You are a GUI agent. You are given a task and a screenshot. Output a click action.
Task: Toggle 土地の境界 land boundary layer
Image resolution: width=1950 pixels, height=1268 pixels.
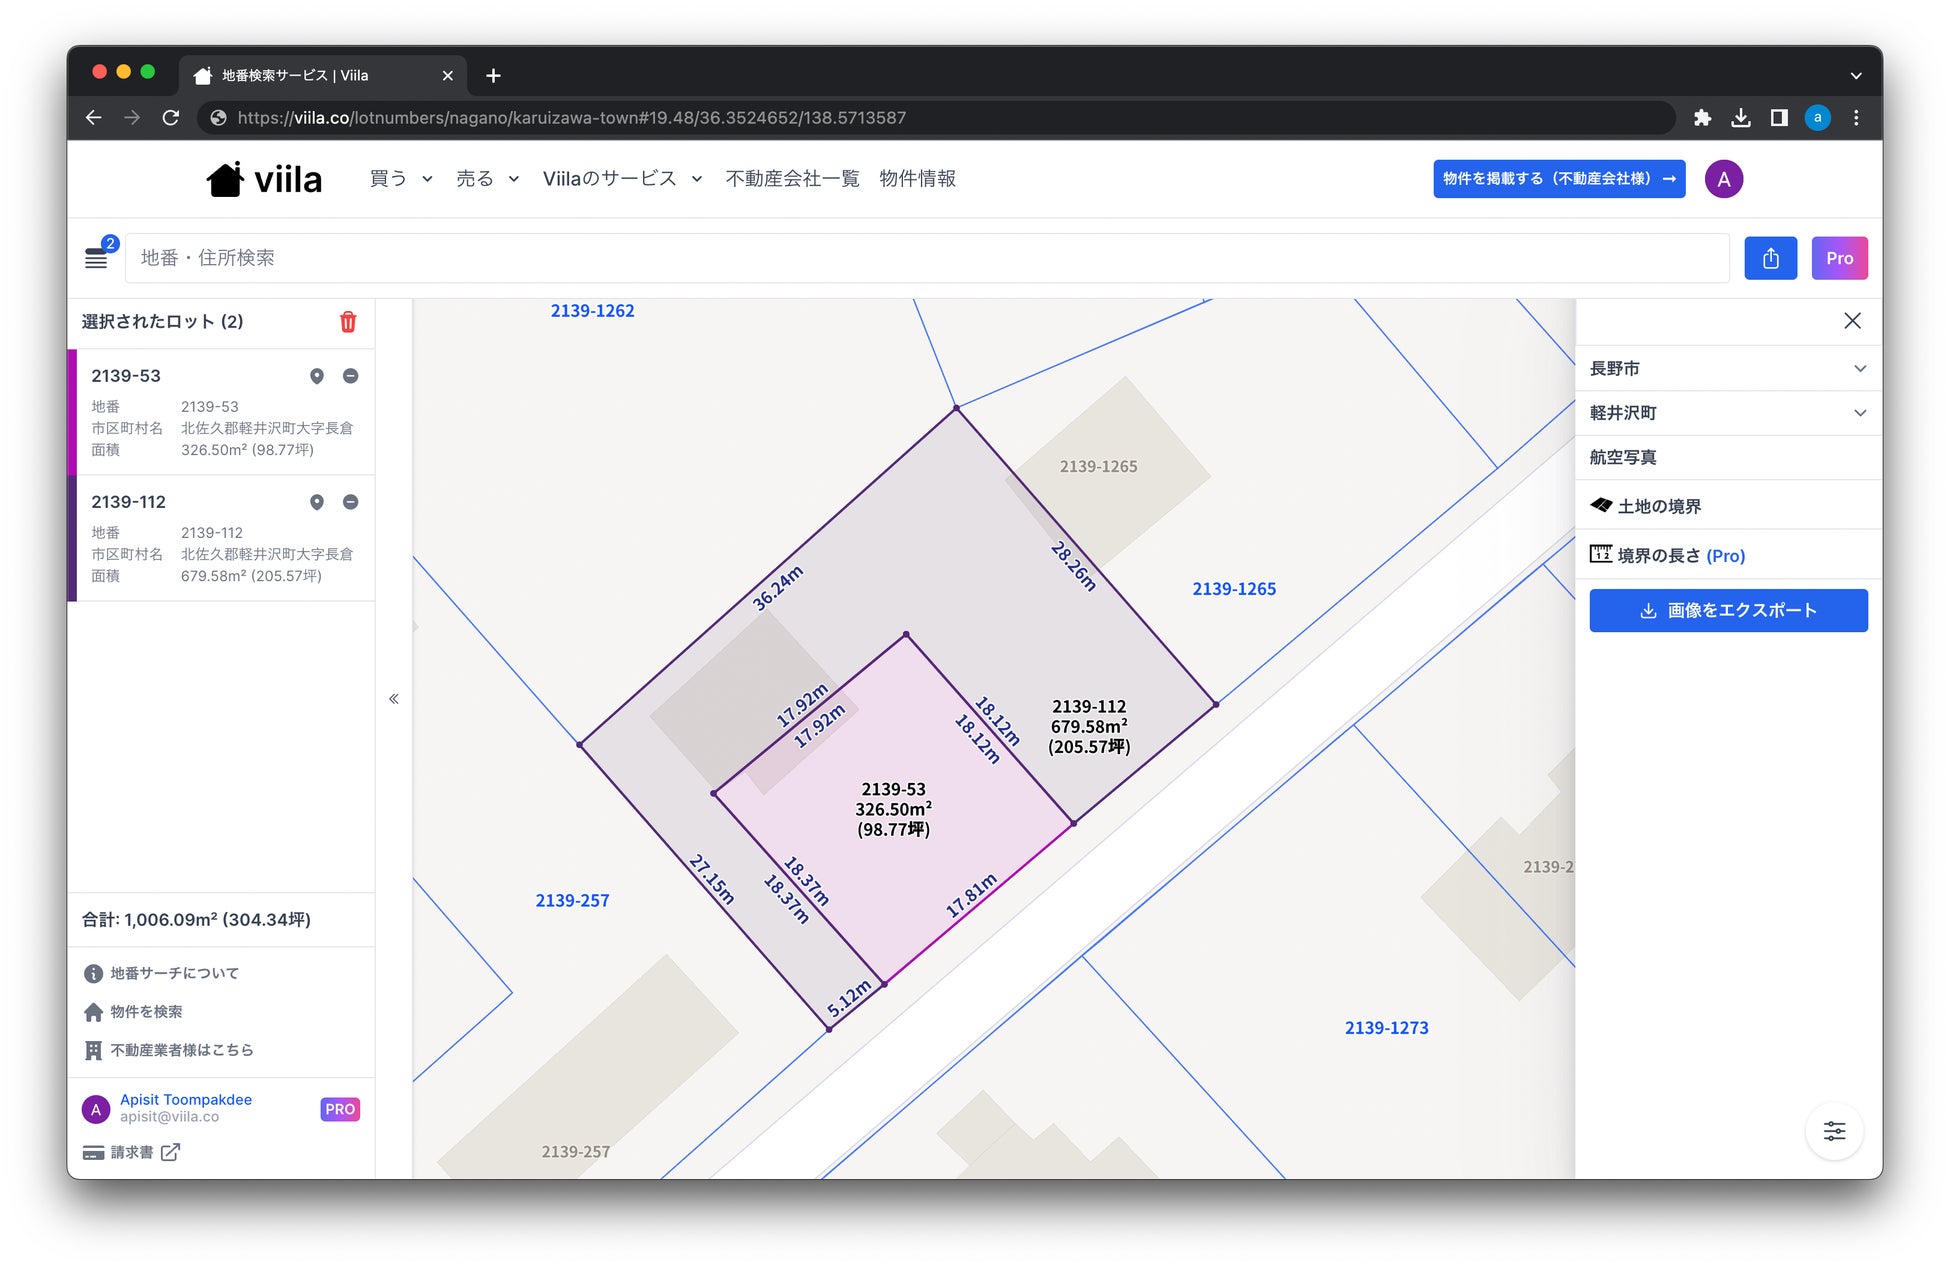tap(1659, 506)
